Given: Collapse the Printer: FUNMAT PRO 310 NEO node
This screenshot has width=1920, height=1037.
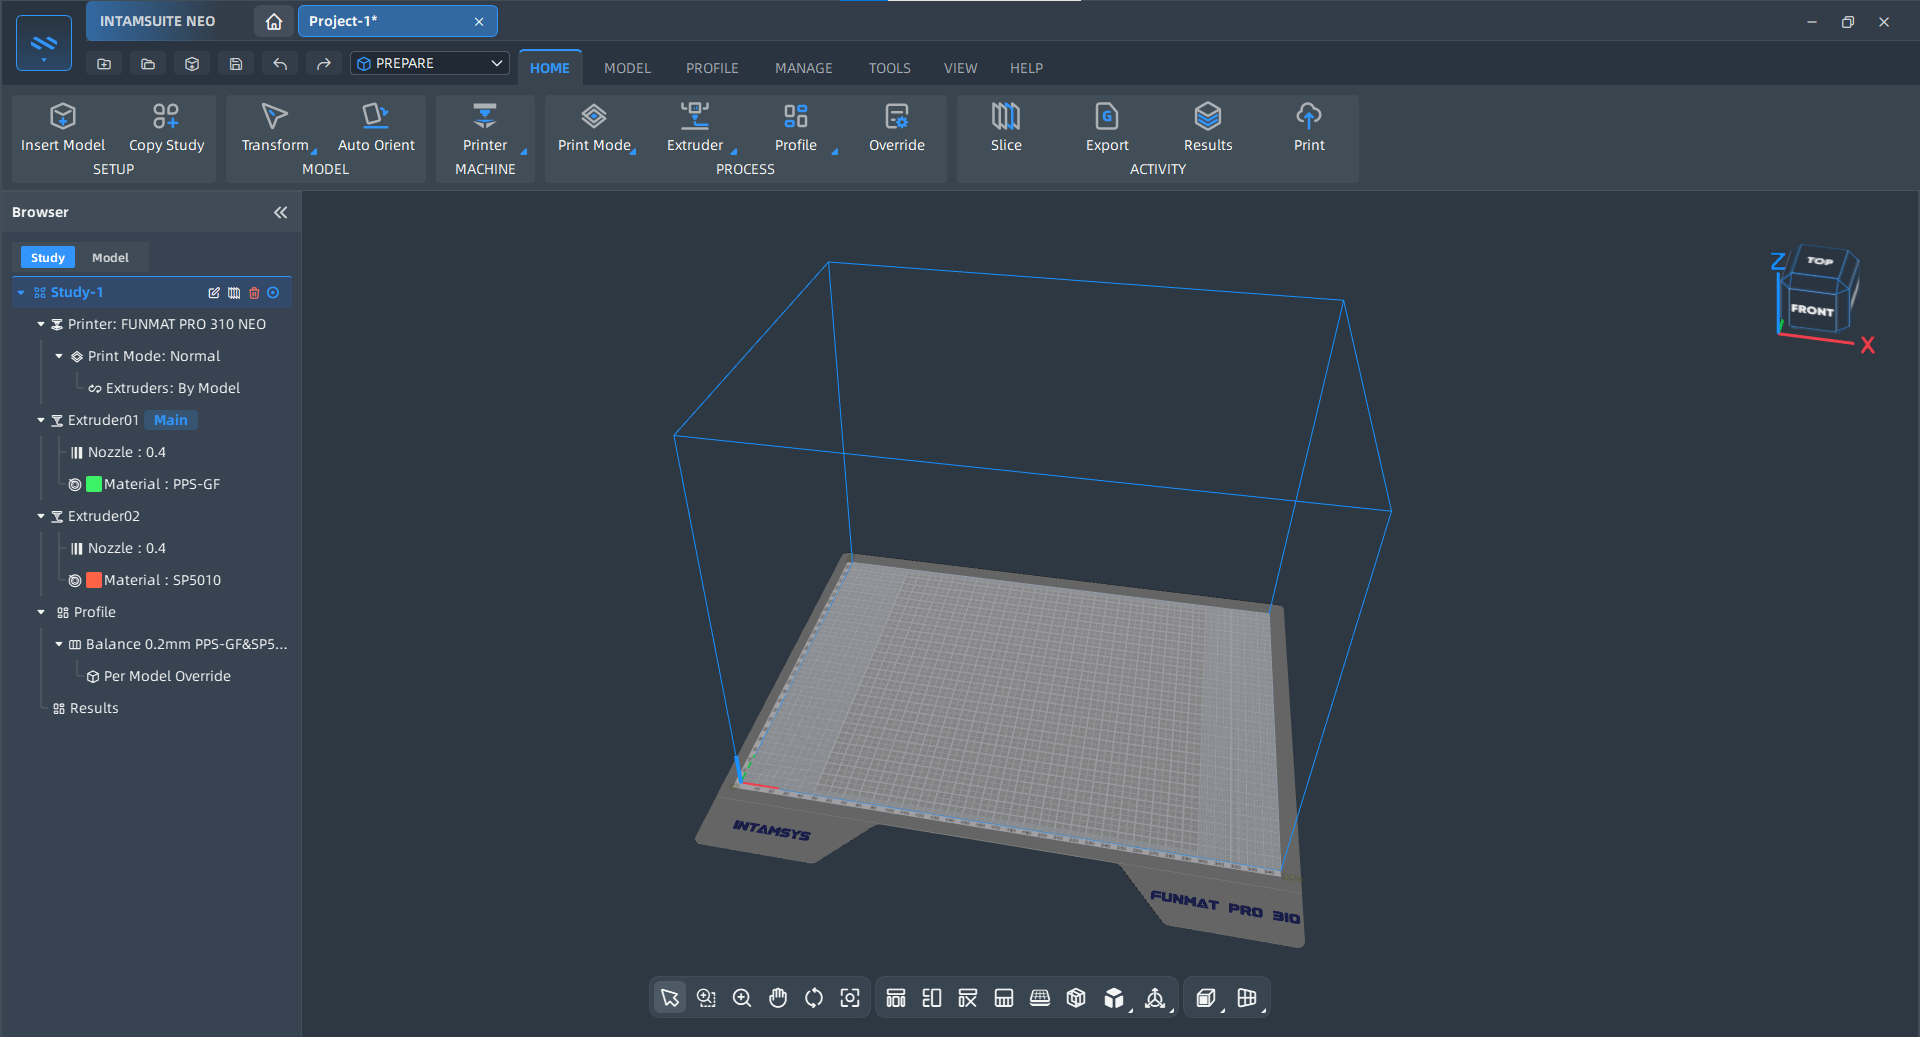Looking at the screenshot, I should click(41, 325).
